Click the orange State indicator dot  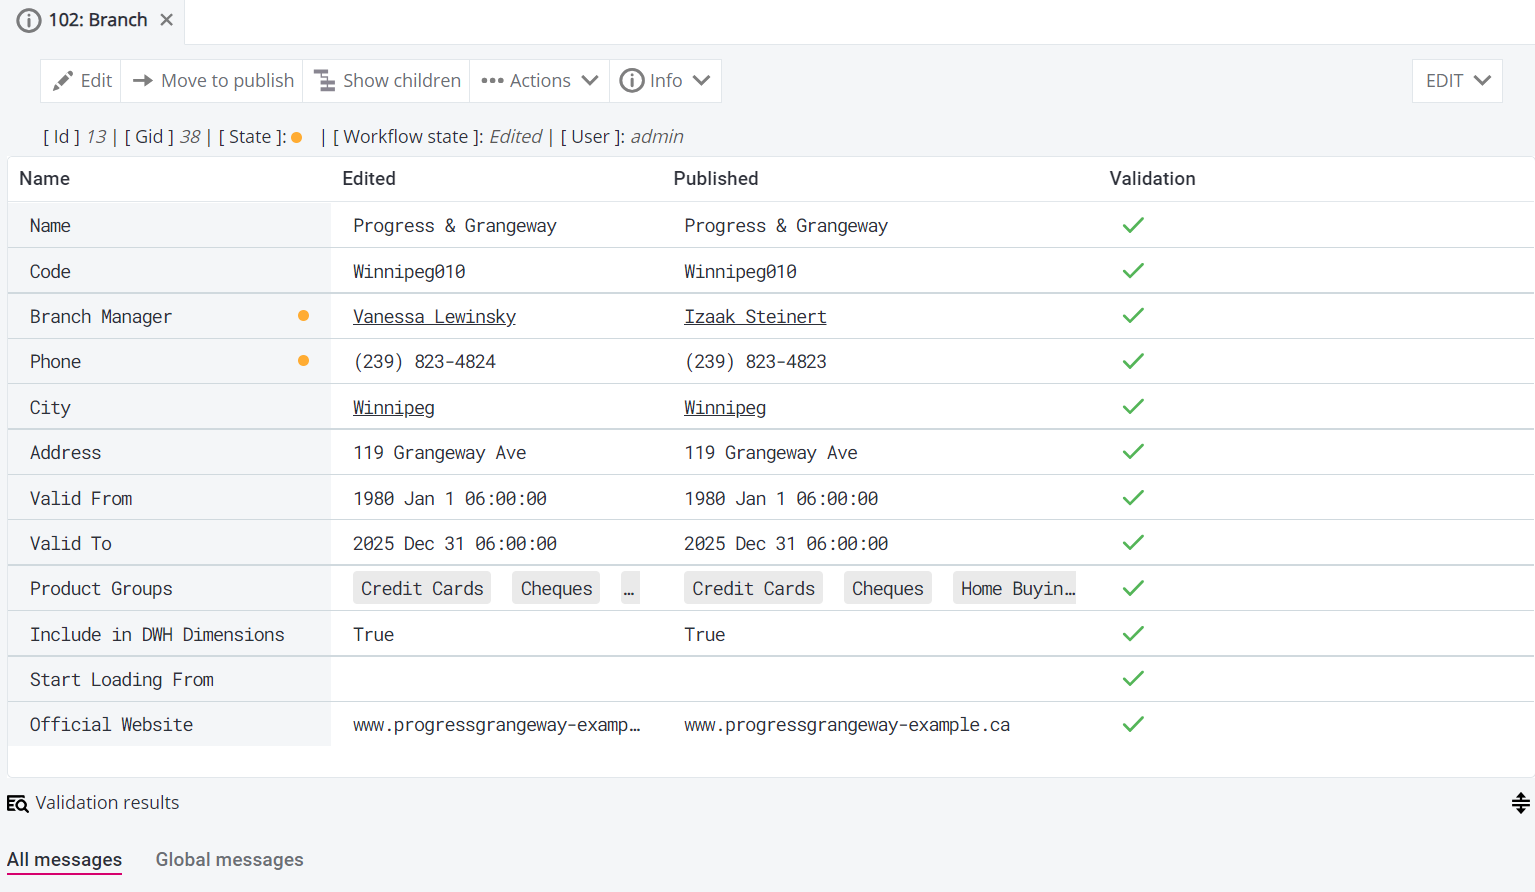coord(297,138)
